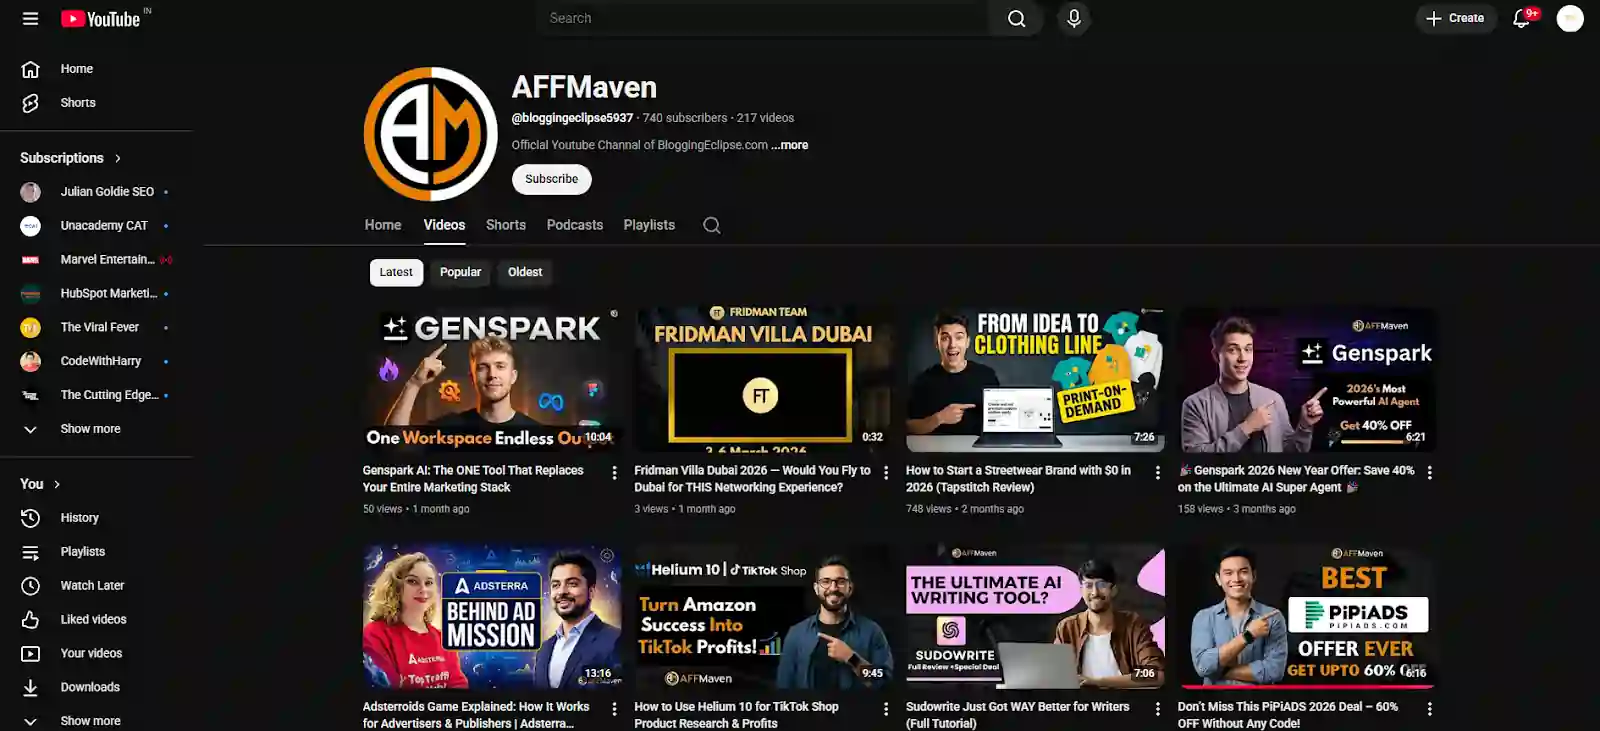Select the Latest sort chip
Image resolution: width=1600 pixels, height=731 pixels.
(x=396, y=272)
